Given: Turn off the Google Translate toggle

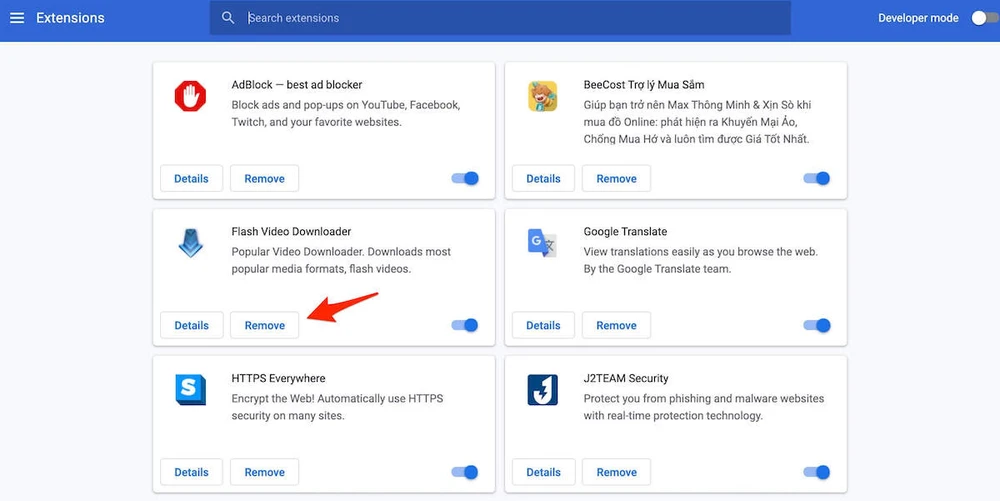Looking at the screenshot, I should coord(817,325).
